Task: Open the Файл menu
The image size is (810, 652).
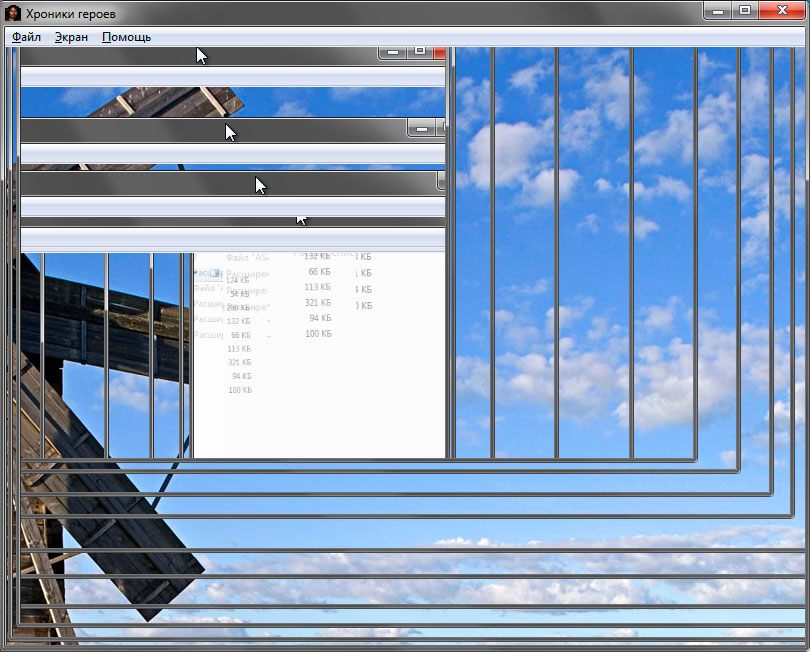Action: [x=26, y=37]
